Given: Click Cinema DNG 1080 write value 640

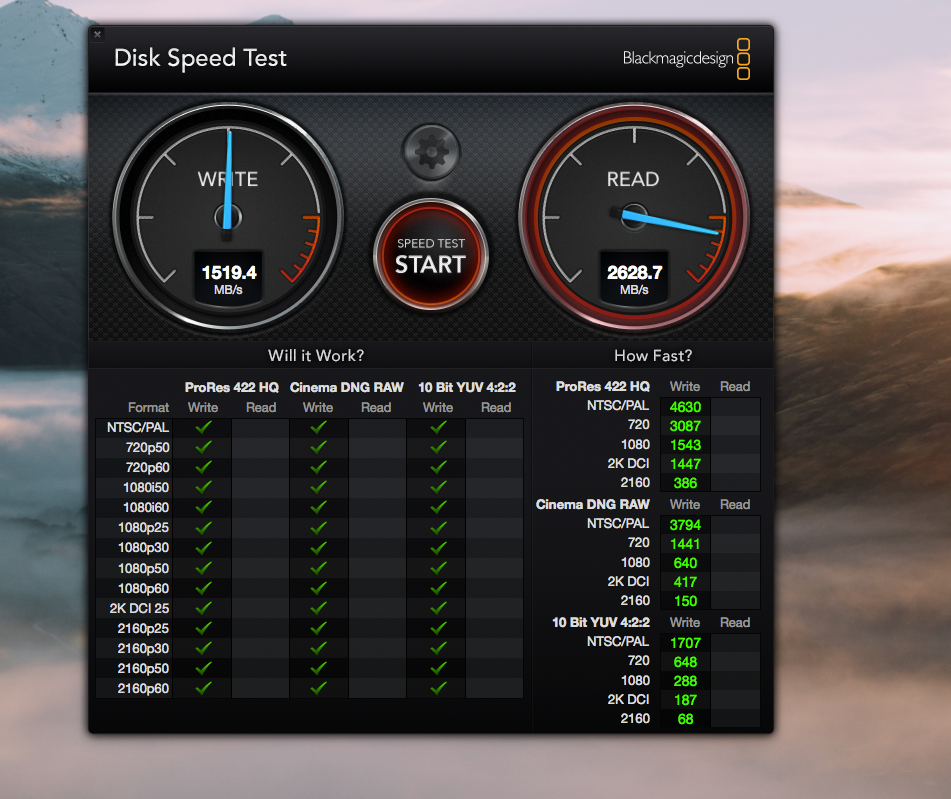Looking at the screenshot, I should pyautogui.click(x=685, y=564).
